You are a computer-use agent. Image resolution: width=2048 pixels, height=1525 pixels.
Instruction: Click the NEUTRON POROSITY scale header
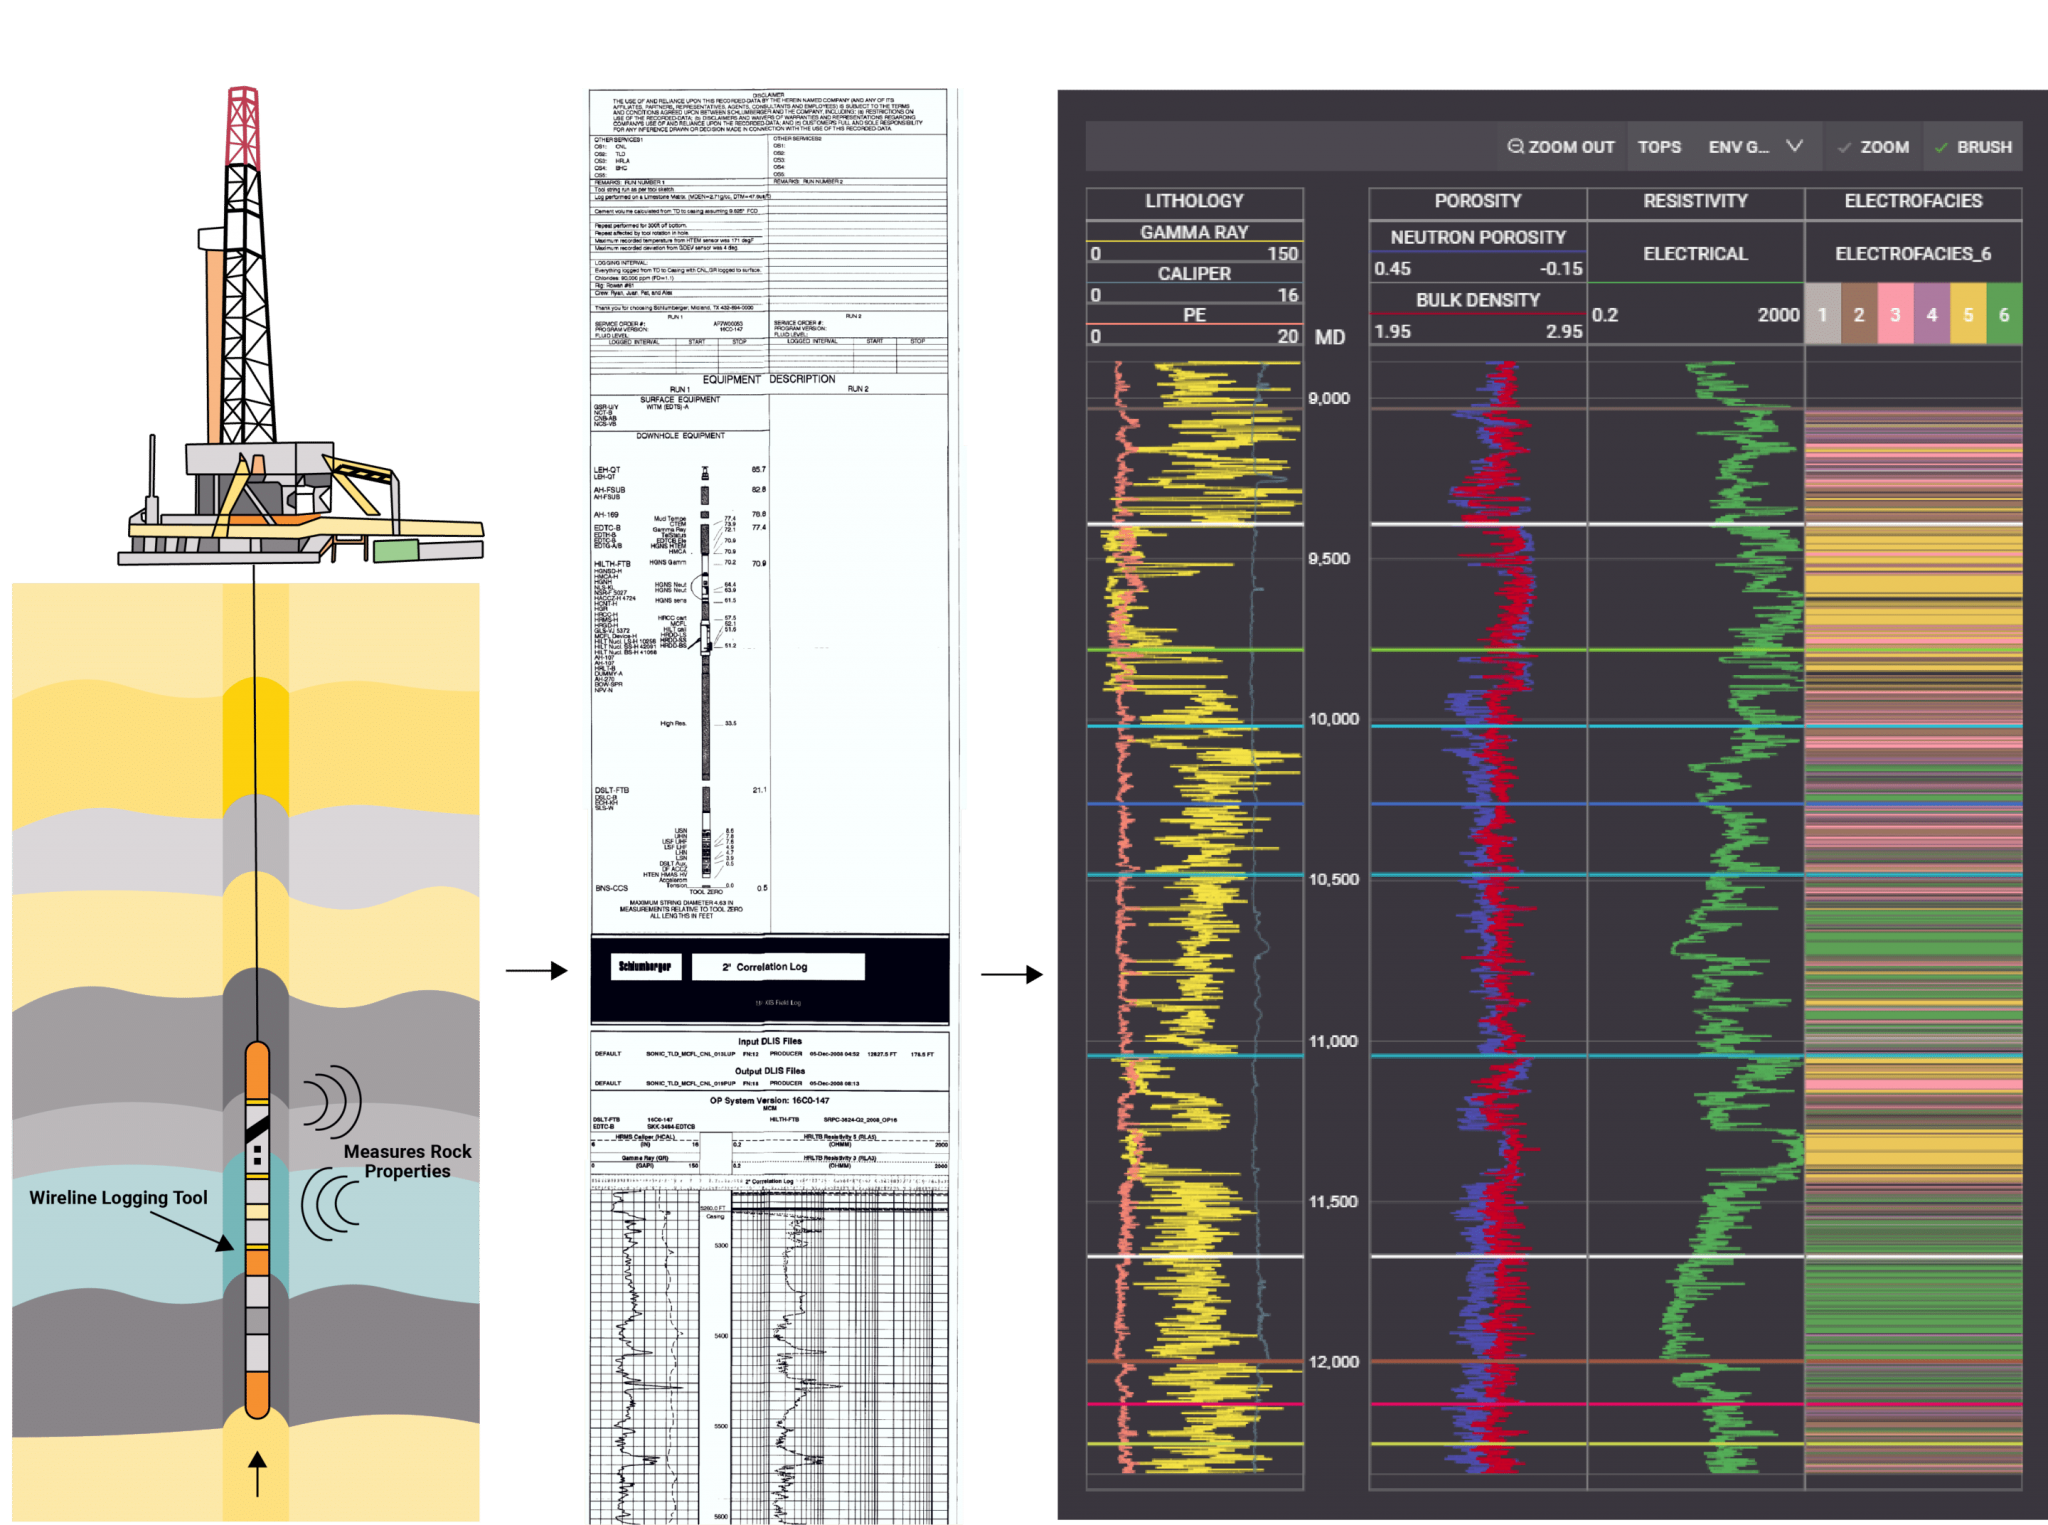click(1478, 238)
